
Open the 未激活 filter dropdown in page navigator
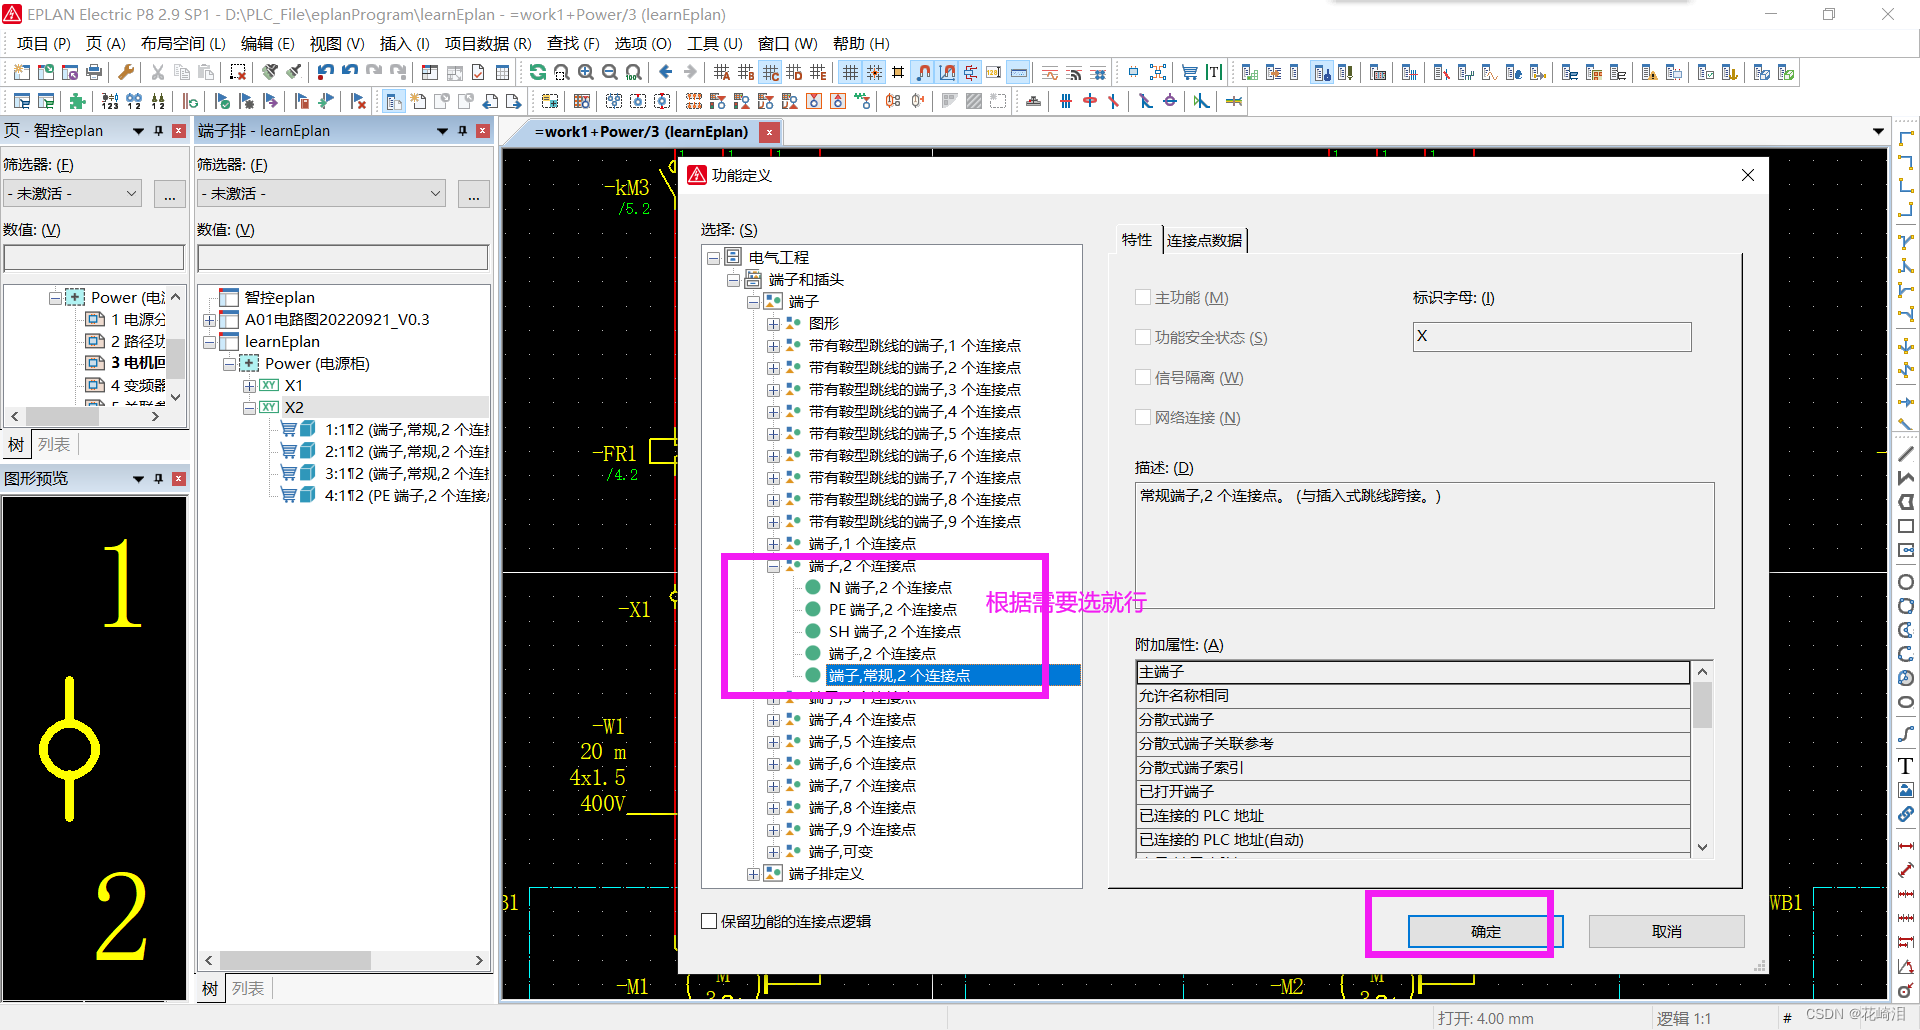point(73,193)
